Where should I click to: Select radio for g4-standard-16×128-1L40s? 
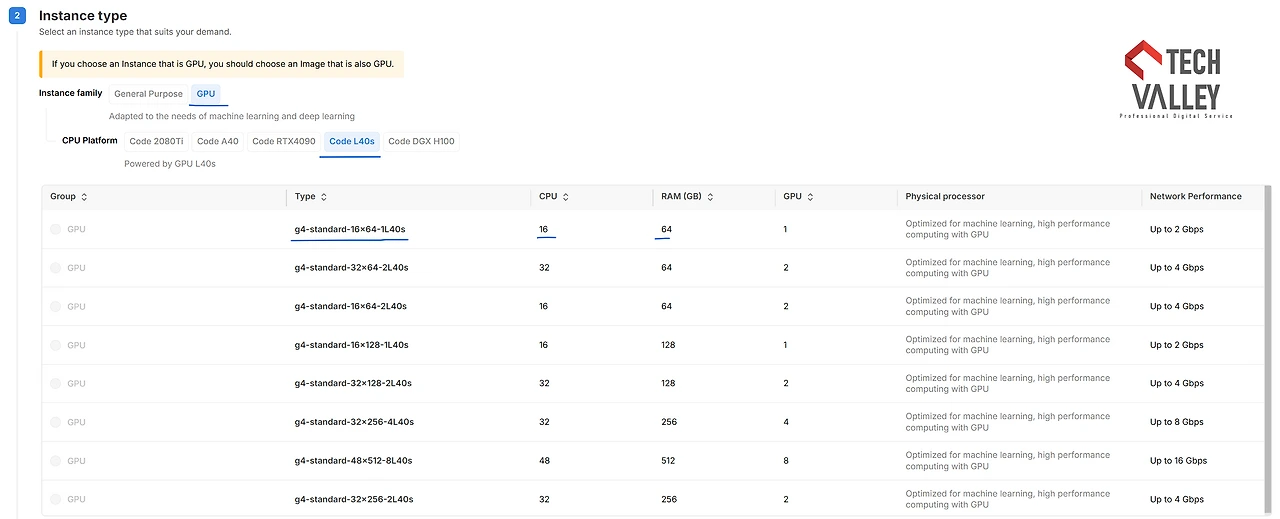55,345
